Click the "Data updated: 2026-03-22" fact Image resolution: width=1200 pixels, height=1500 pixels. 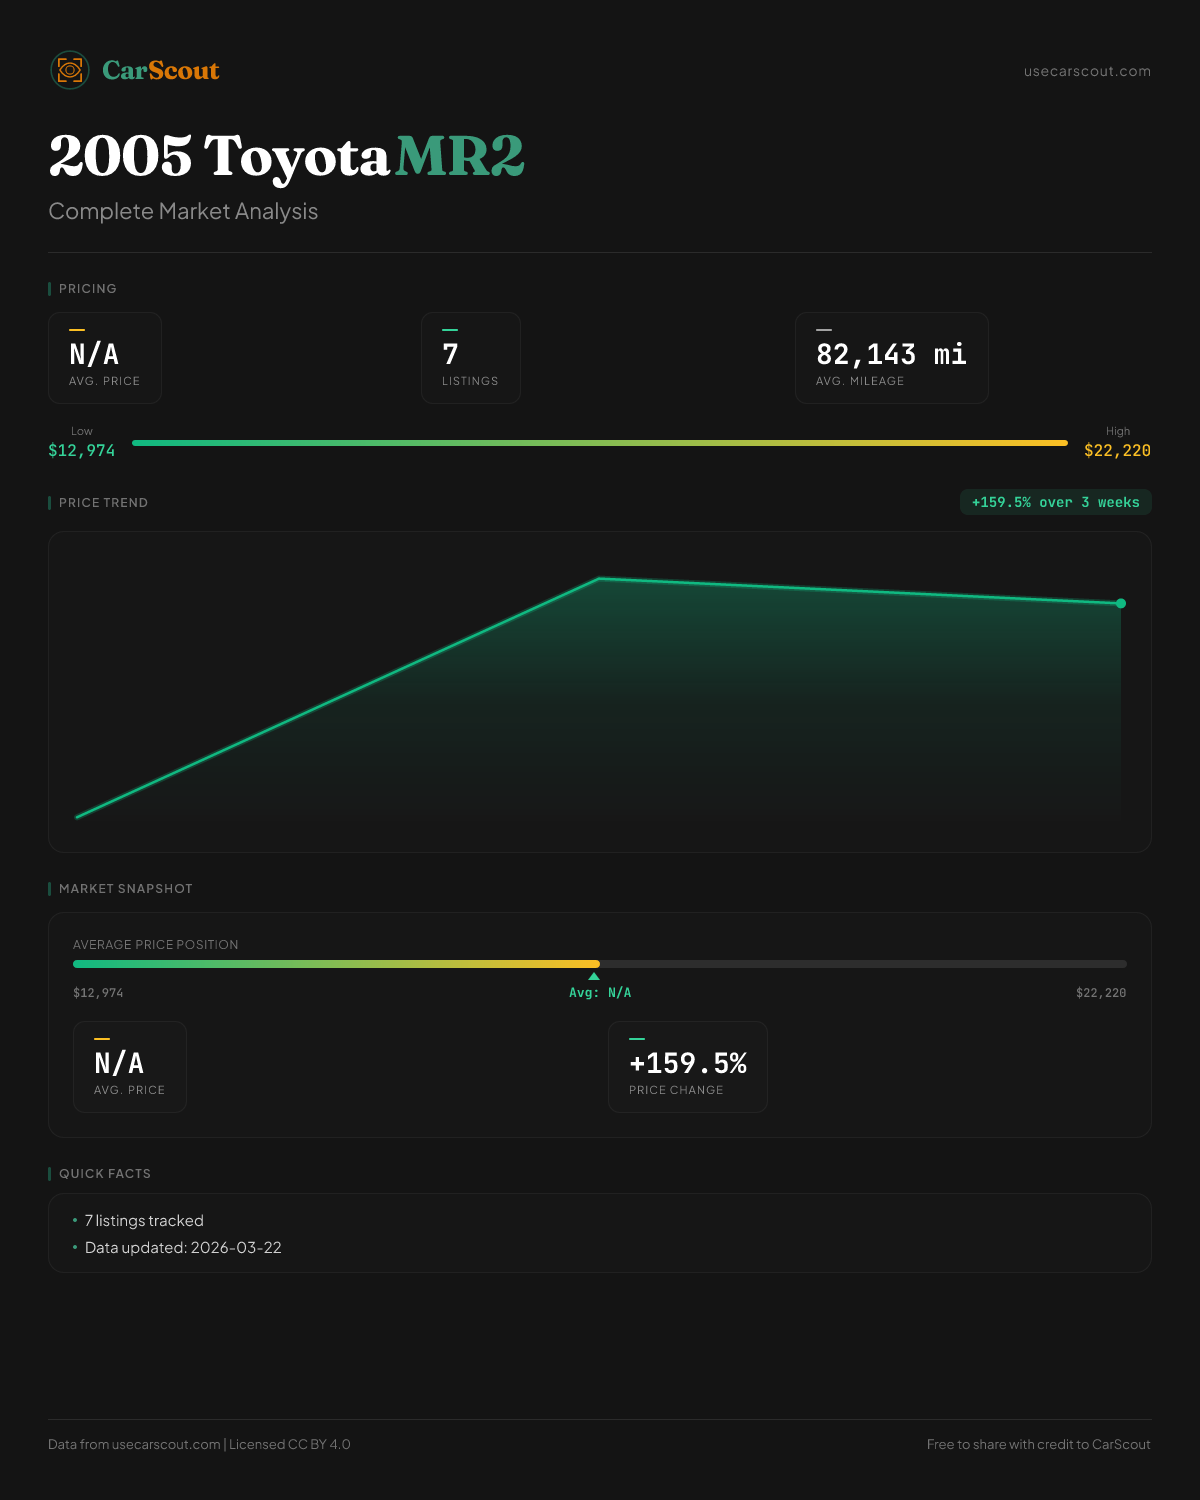pos(183,1247)
